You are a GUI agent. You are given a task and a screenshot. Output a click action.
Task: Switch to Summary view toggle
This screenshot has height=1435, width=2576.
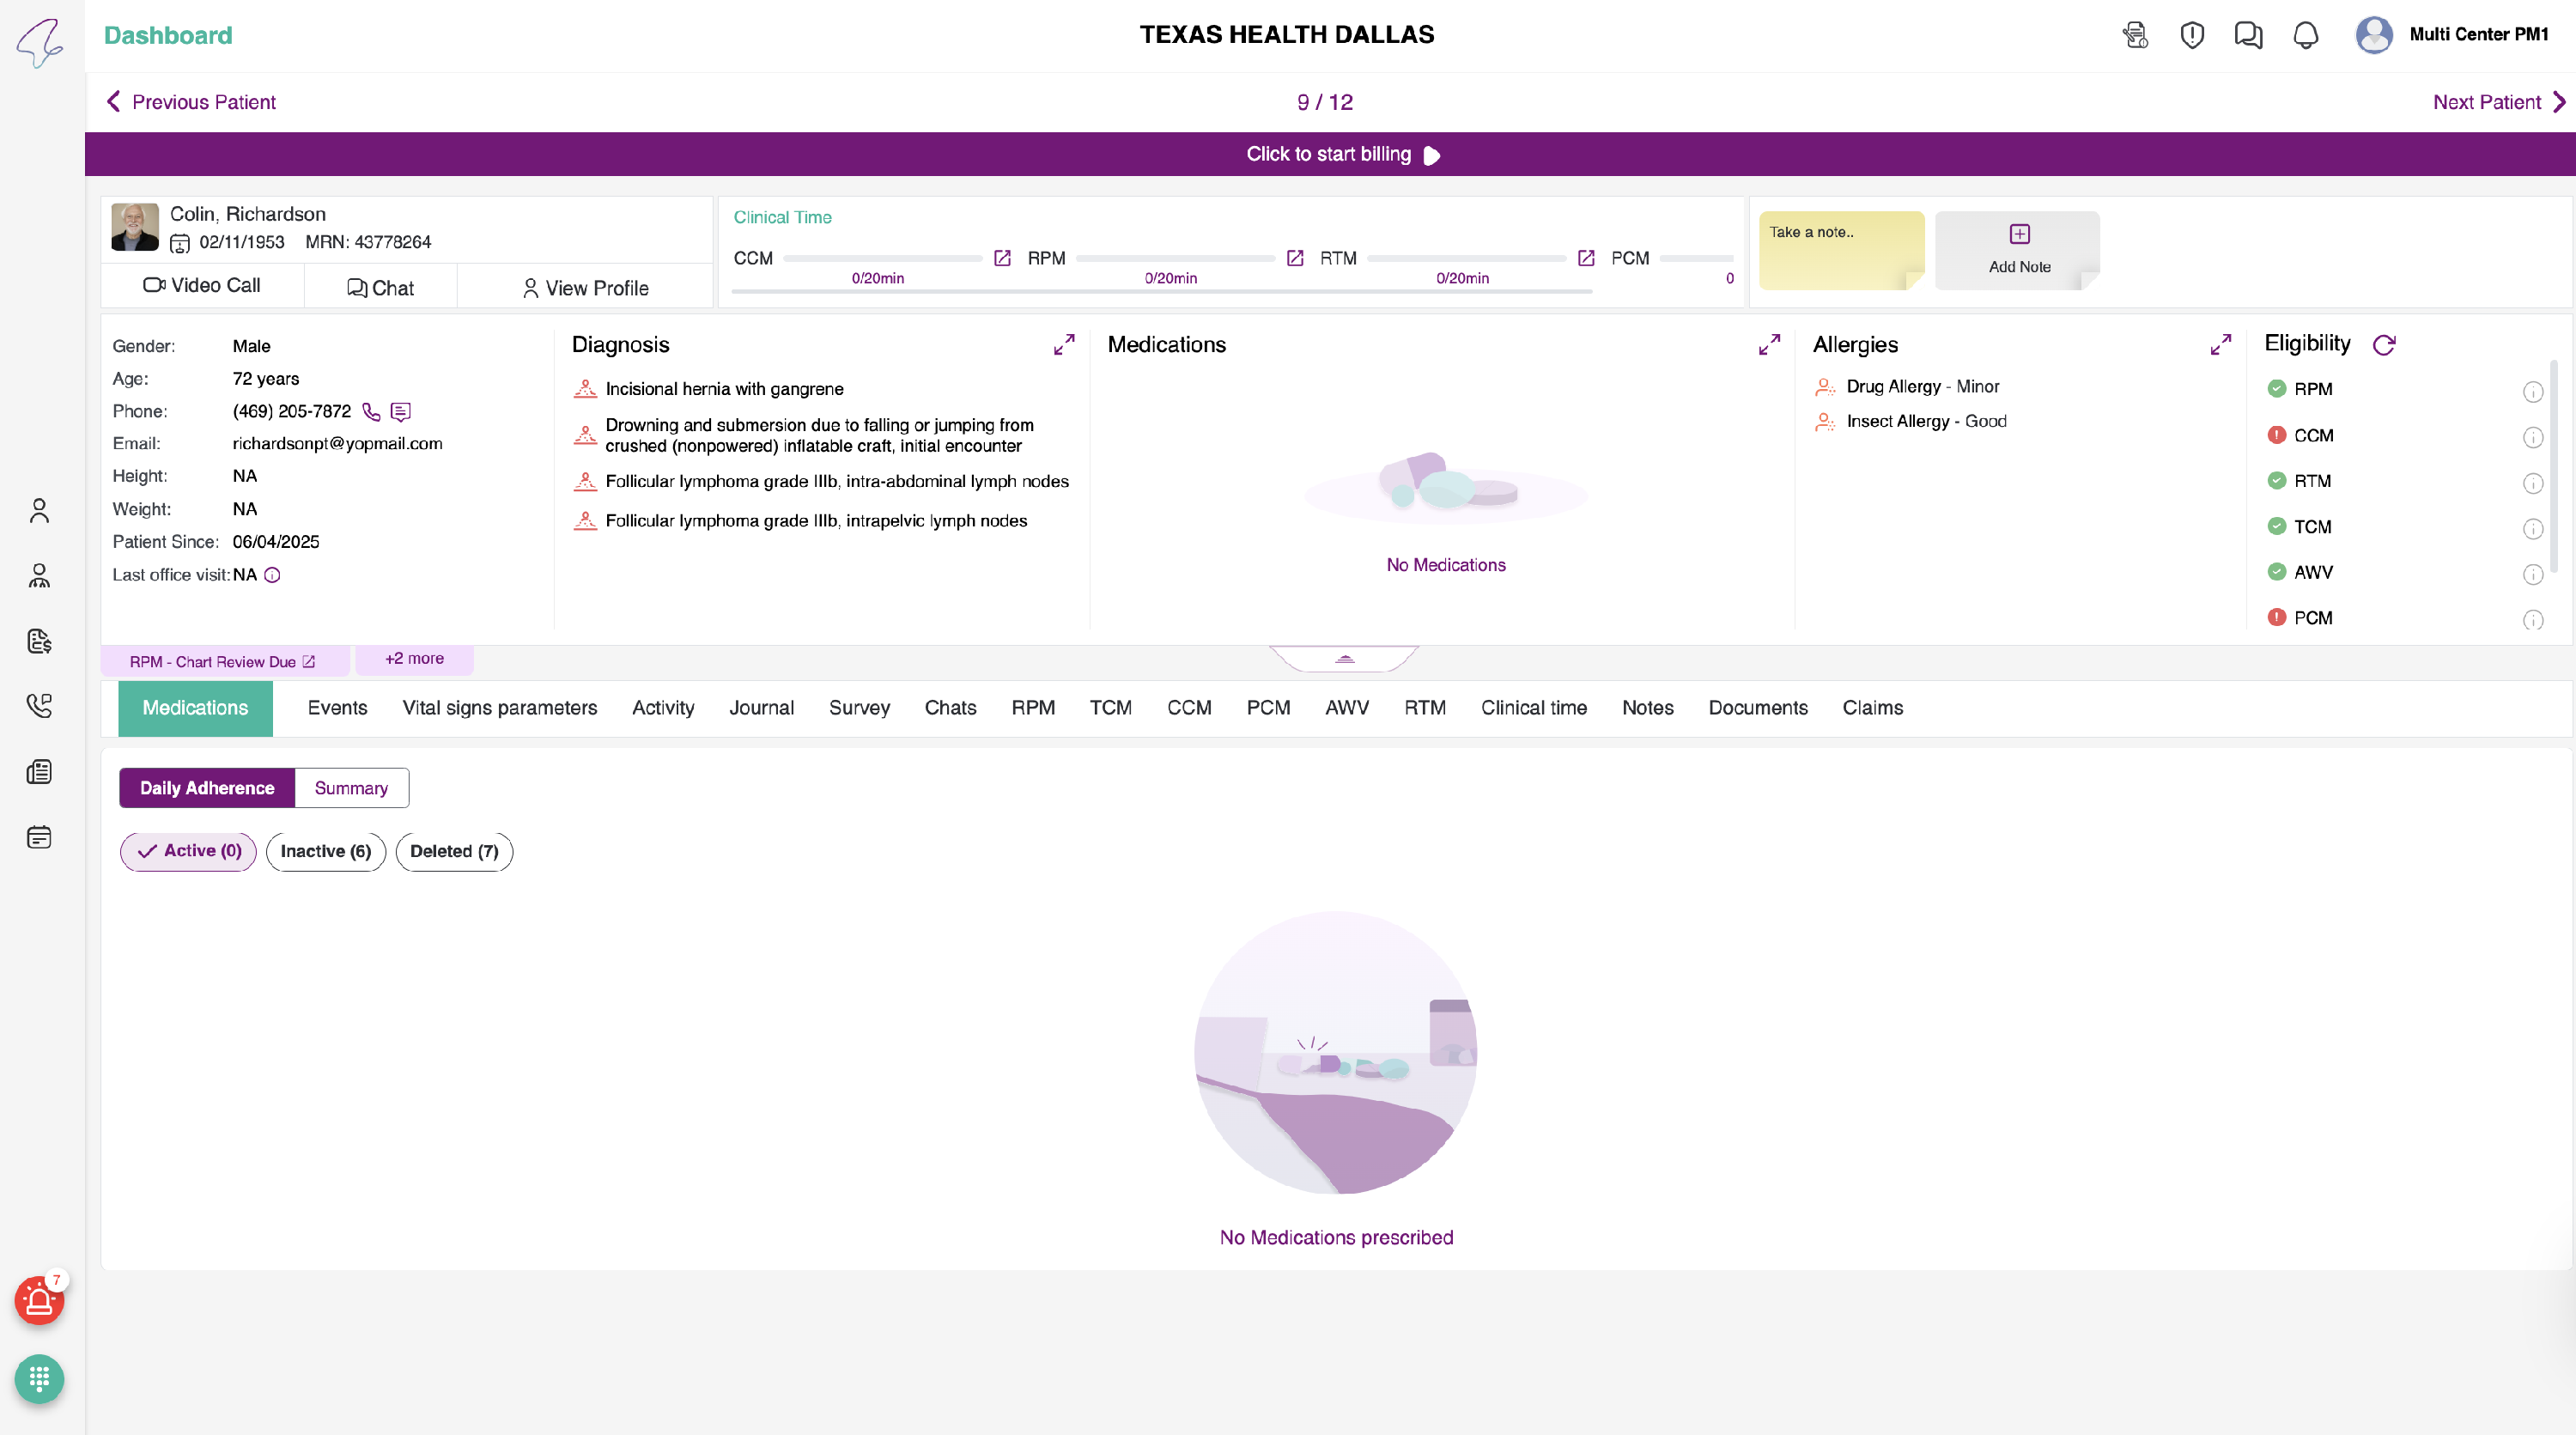pyautogui.click(x=351, y=788)
